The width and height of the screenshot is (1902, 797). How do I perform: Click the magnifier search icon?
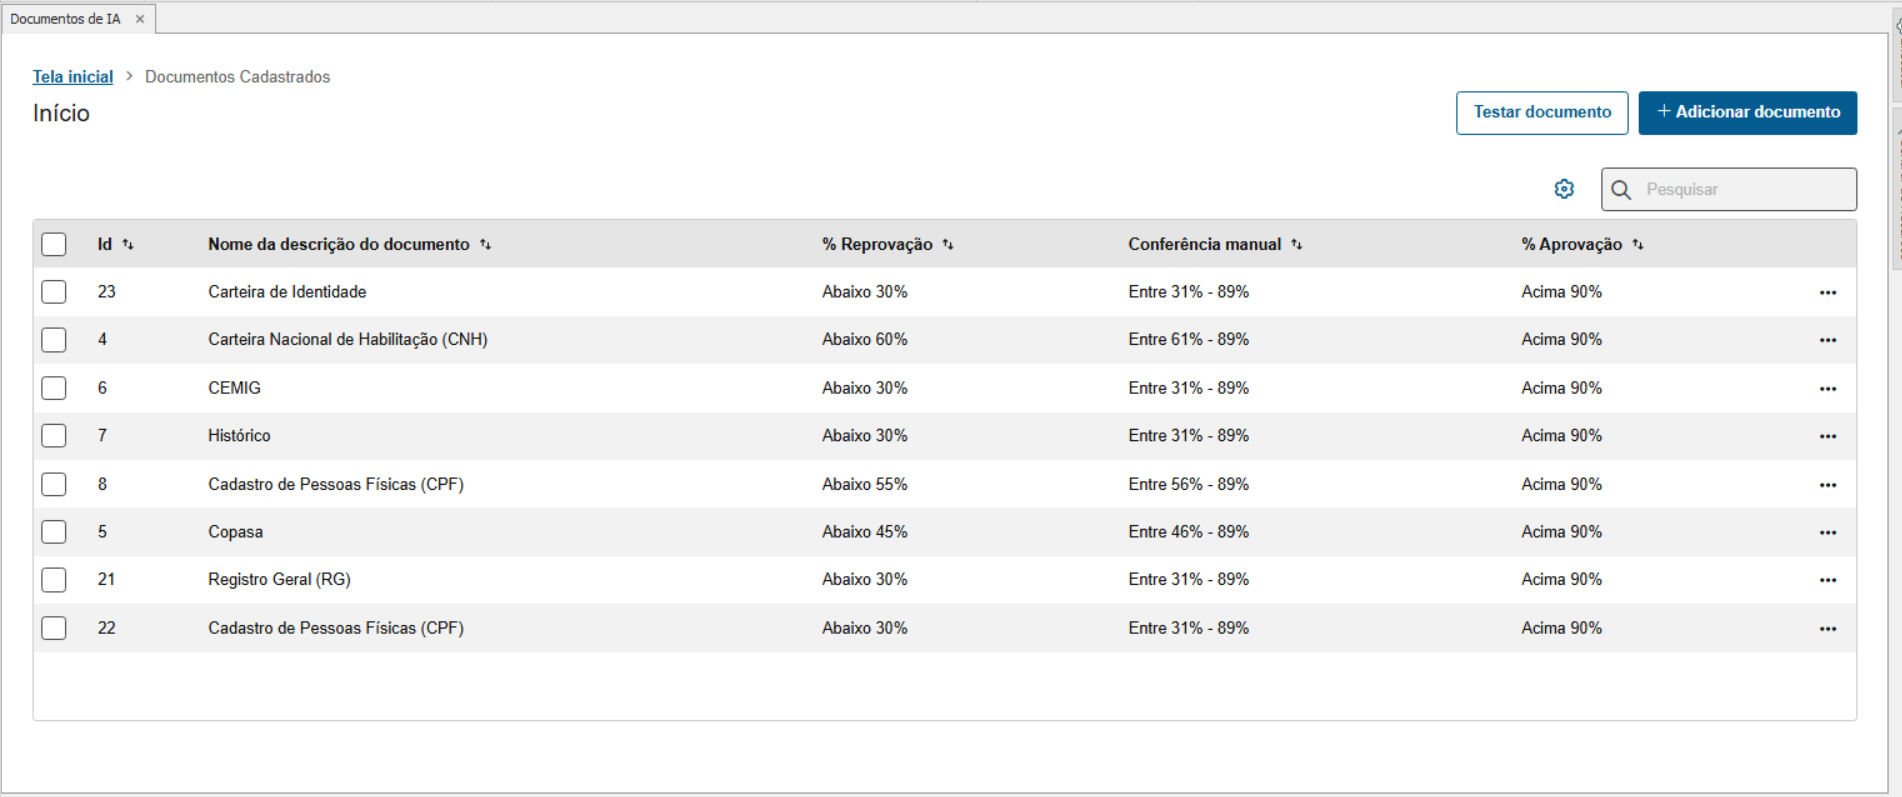click(1621, 190)
